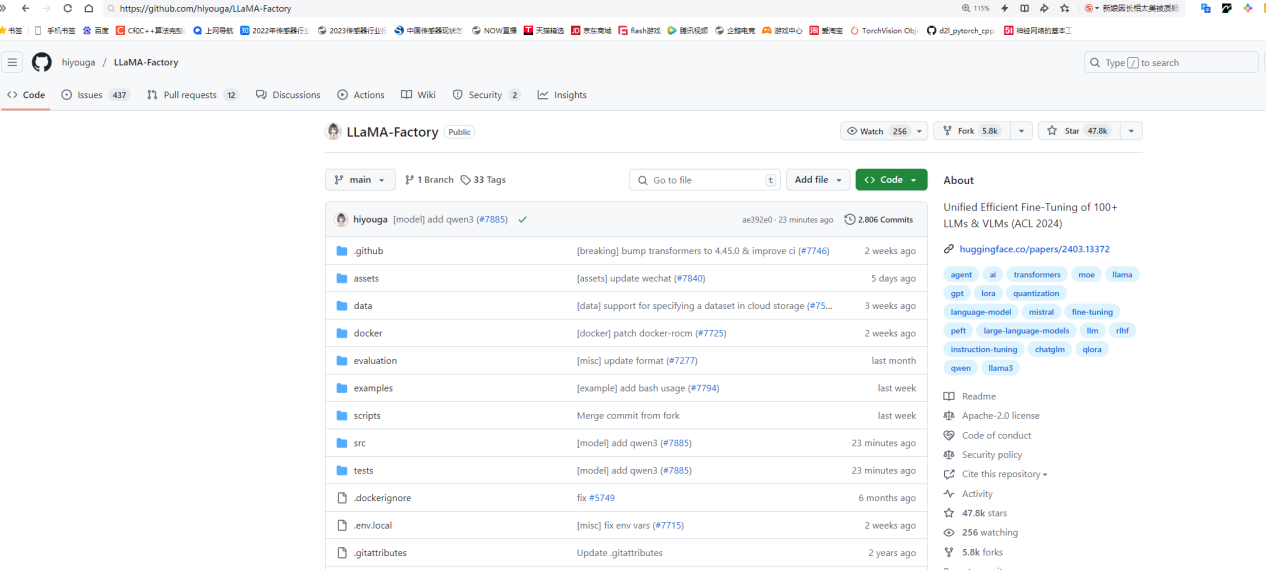Image resolution: width=1266 pixels, height=570 pixels.
Task: Open the Pull requests tab
Action: (193, 95)
